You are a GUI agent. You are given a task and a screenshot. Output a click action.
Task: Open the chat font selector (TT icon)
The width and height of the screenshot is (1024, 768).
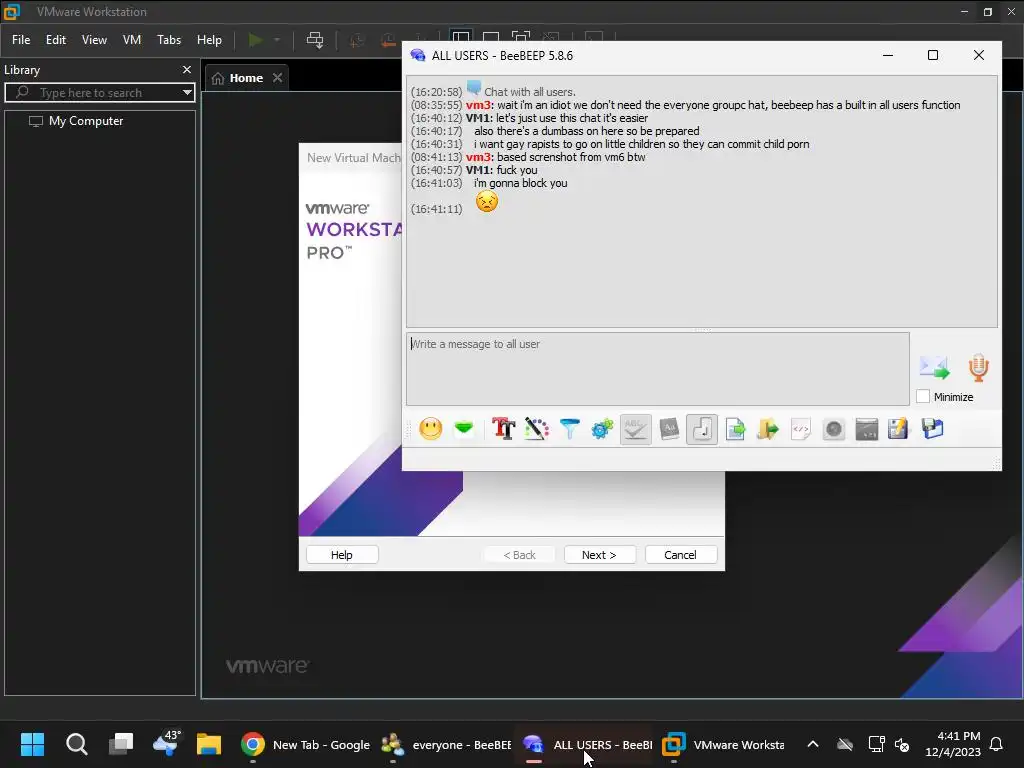pyautogui.click(x=503, y=429)
